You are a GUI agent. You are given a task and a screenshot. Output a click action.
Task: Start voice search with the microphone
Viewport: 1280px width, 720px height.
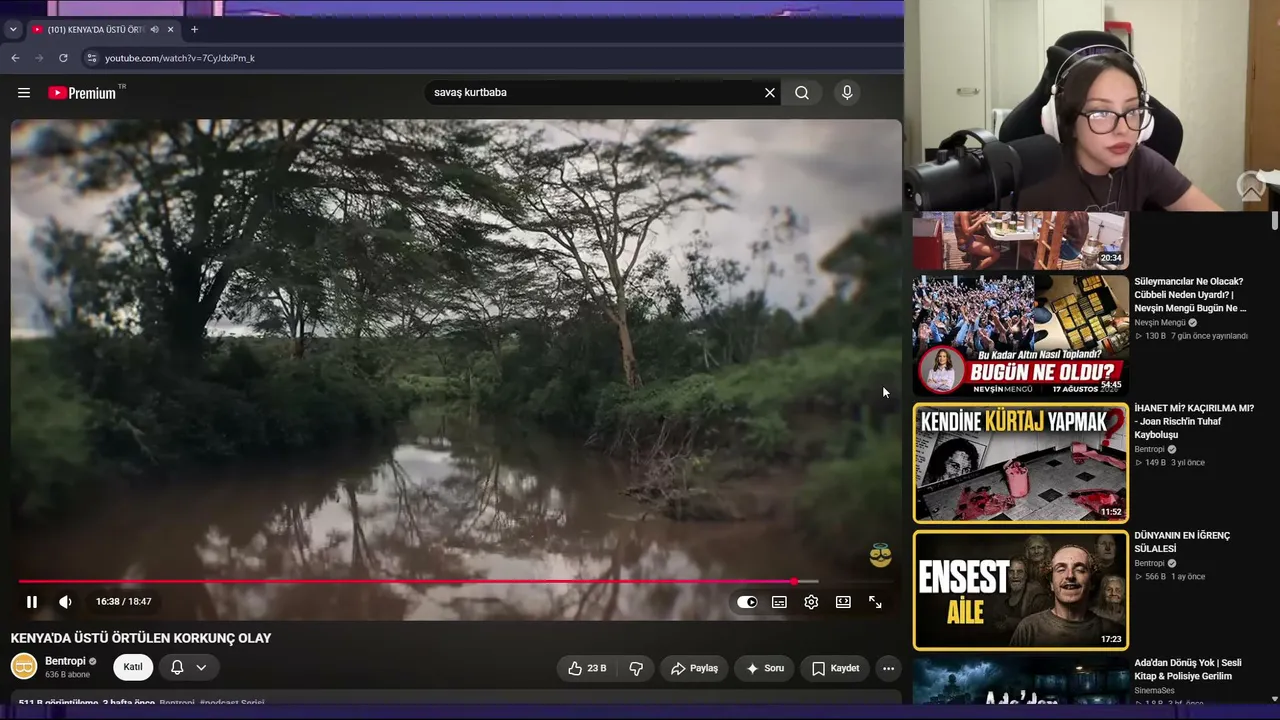pos(847,93)
